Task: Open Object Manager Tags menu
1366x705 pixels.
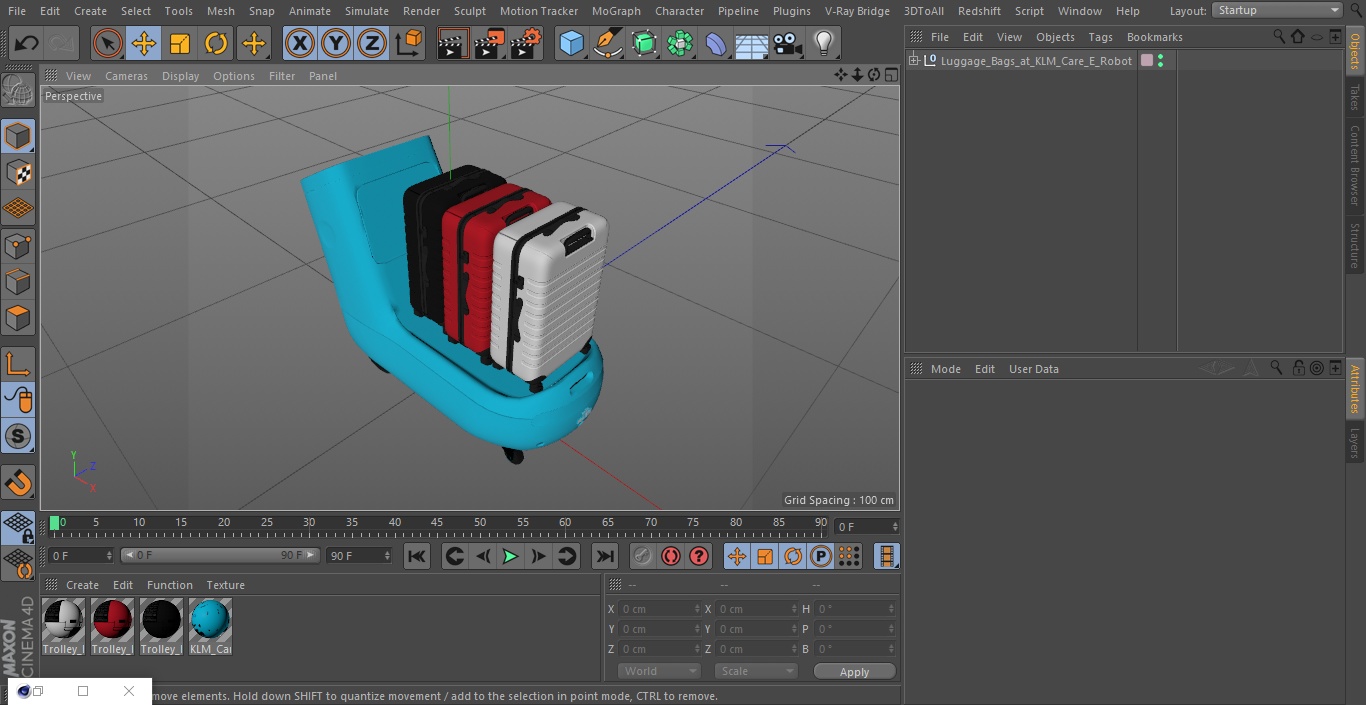Action: pos(1100,37)
